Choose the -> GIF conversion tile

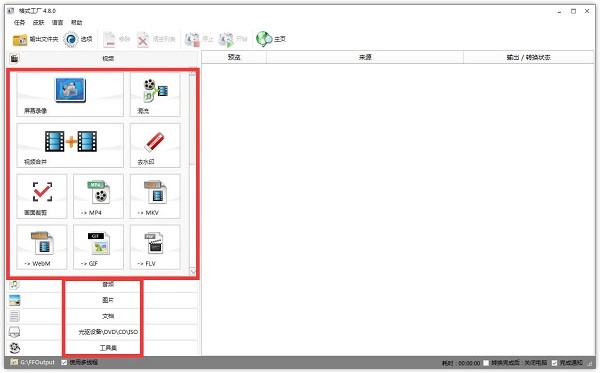(x=98, y=247)
